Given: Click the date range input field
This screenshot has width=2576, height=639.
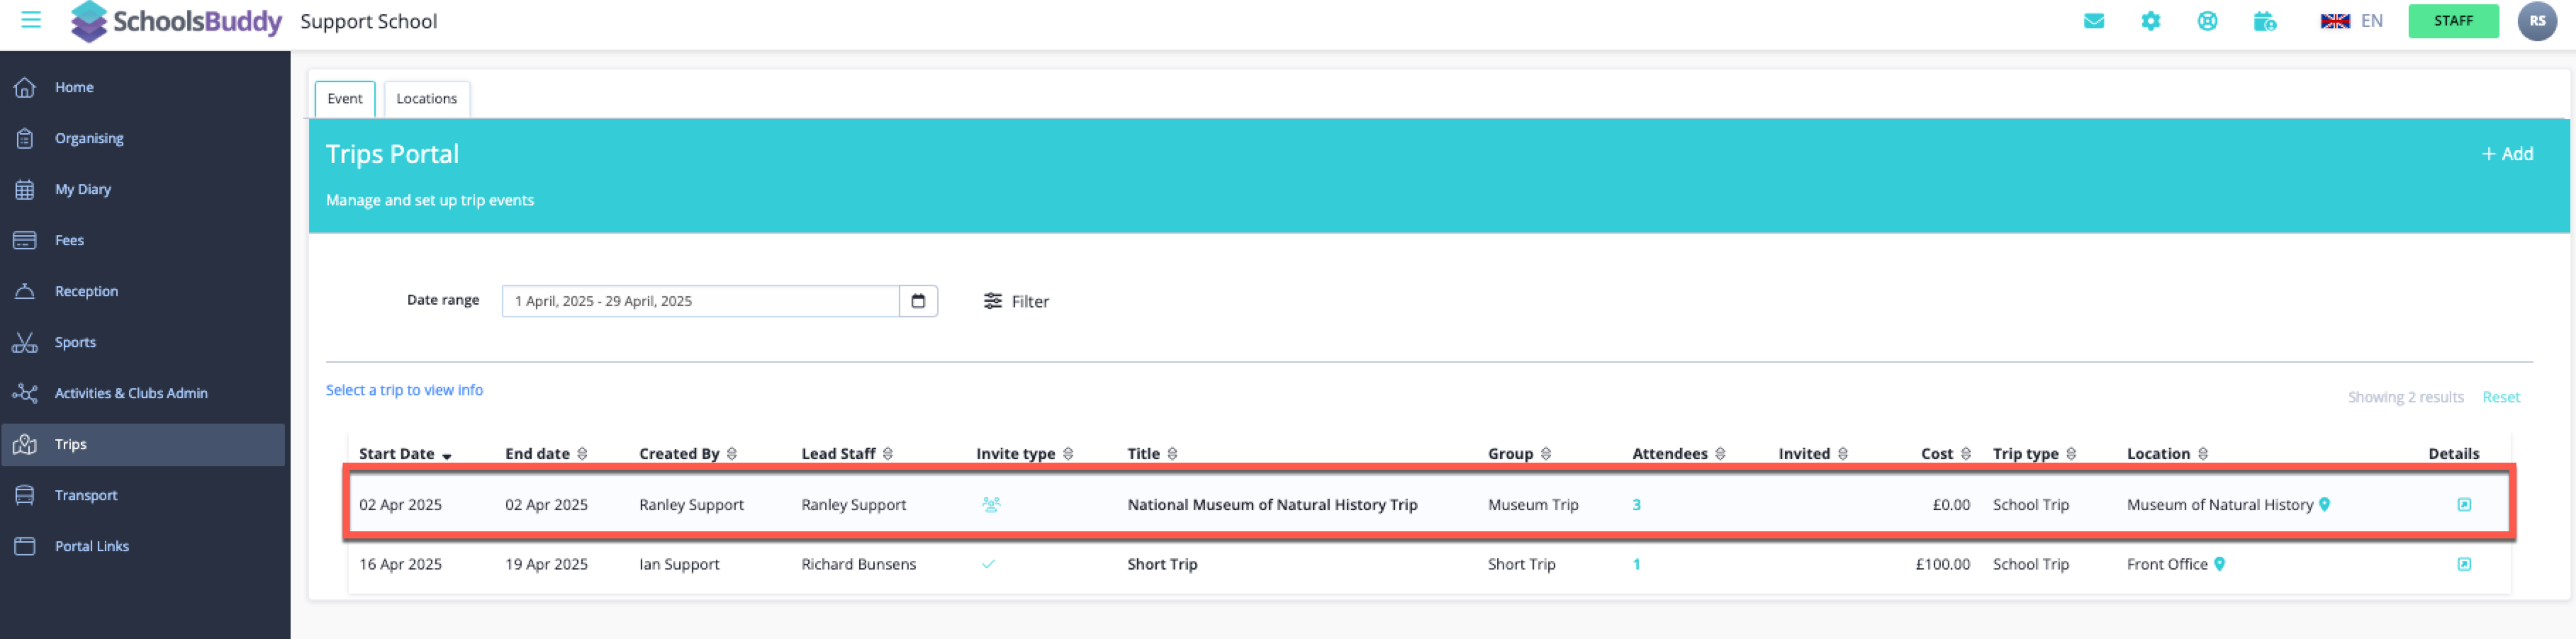Looking at the screenshot, I should (700, 301).
